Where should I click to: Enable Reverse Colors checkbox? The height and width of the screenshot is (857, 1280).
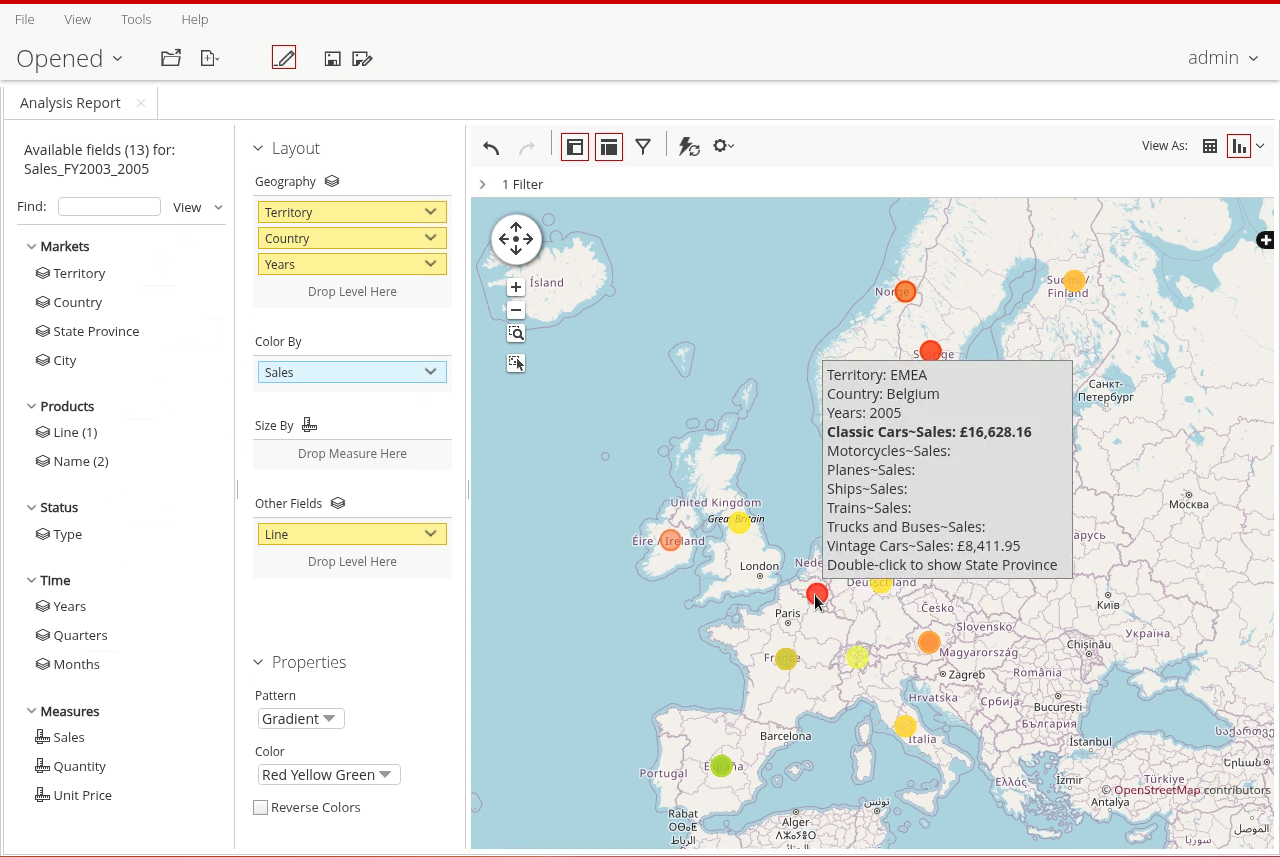[261, 808]
